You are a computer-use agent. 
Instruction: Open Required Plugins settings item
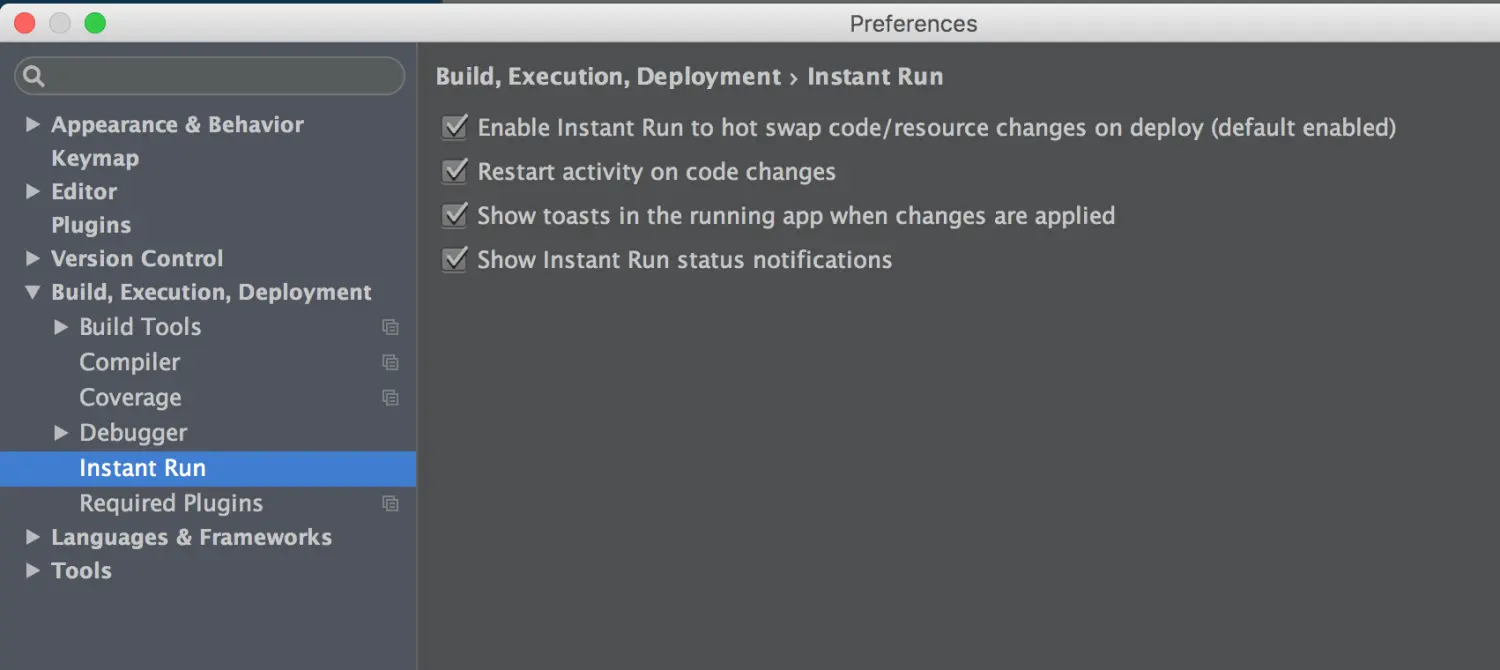(x=171, y=503)
